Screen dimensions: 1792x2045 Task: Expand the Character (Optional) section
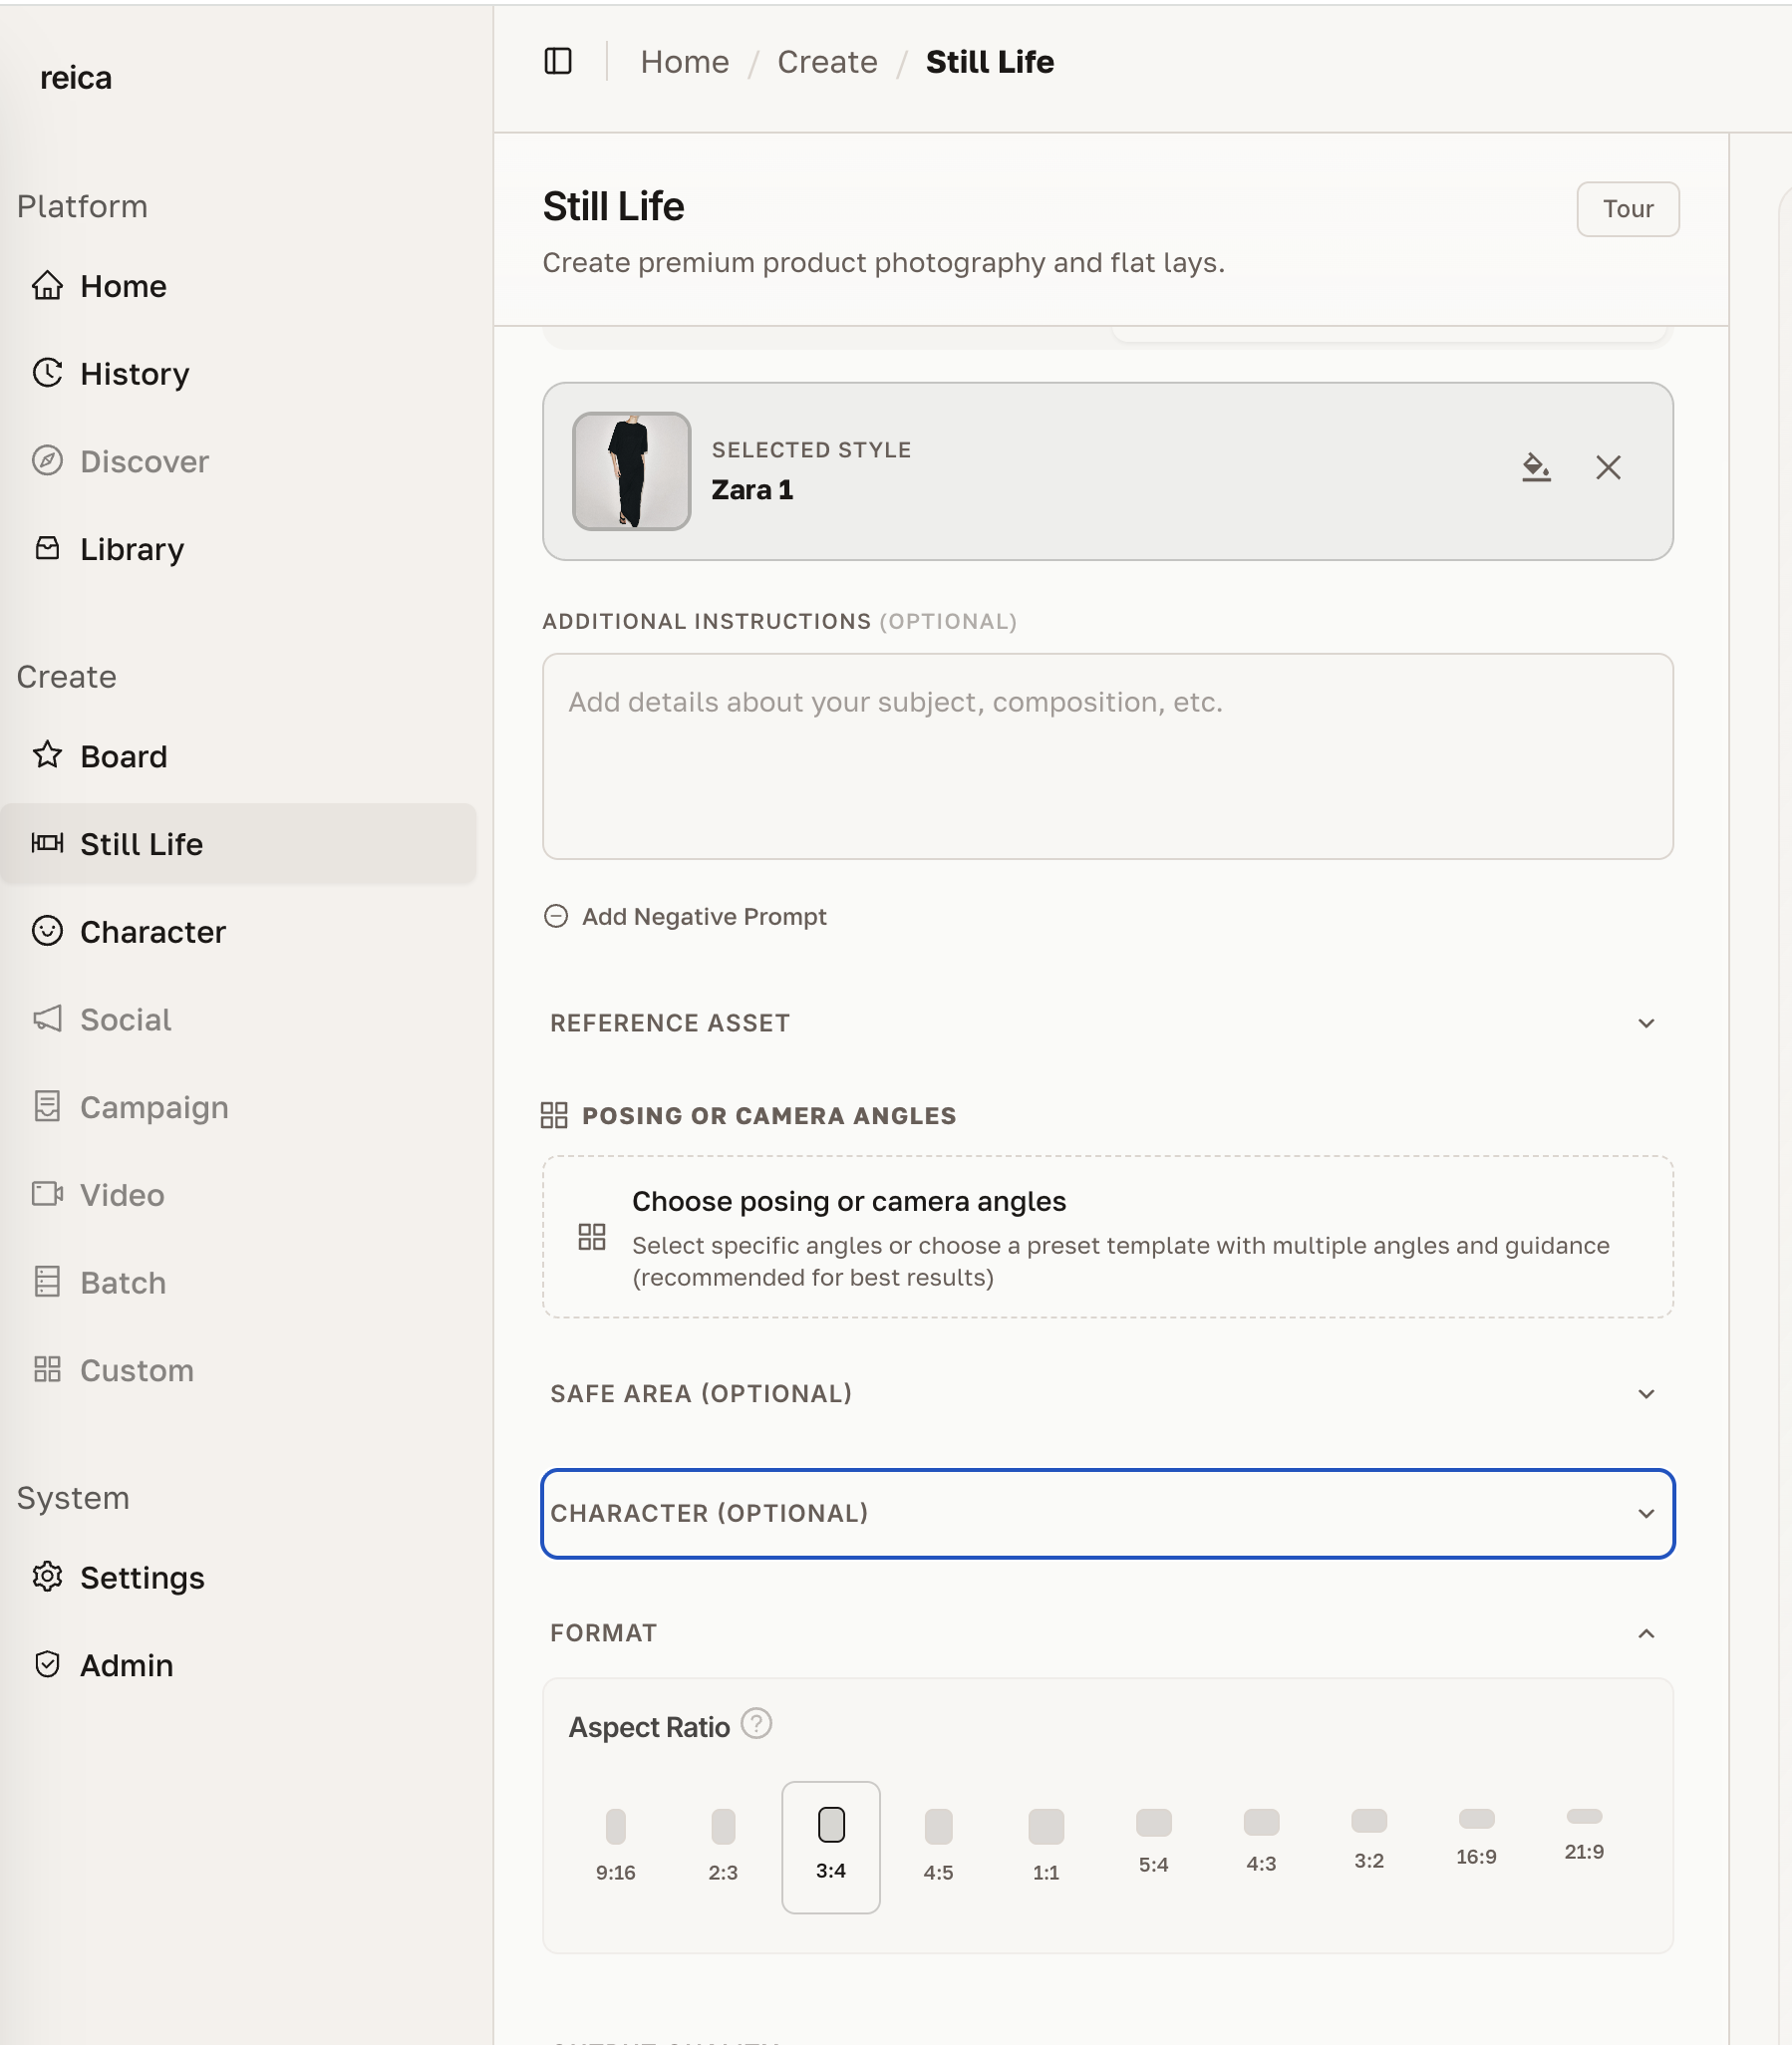coord(1107,1514)
